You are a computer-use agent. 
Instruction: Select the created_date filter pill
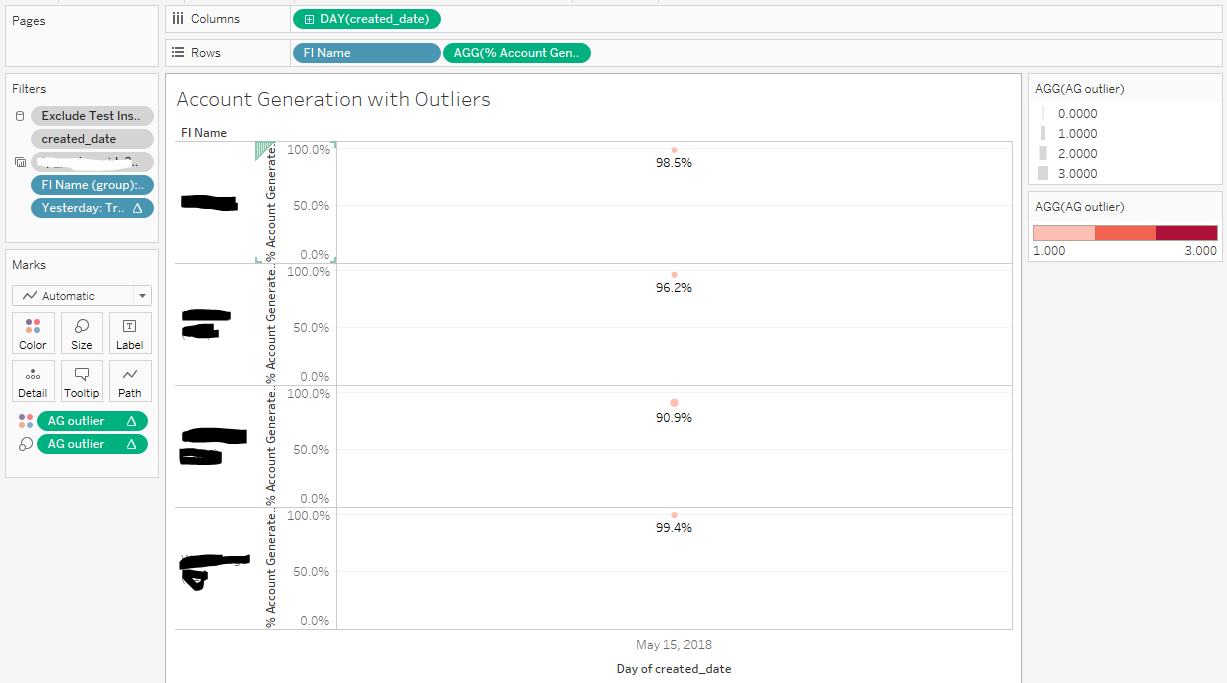91,138
